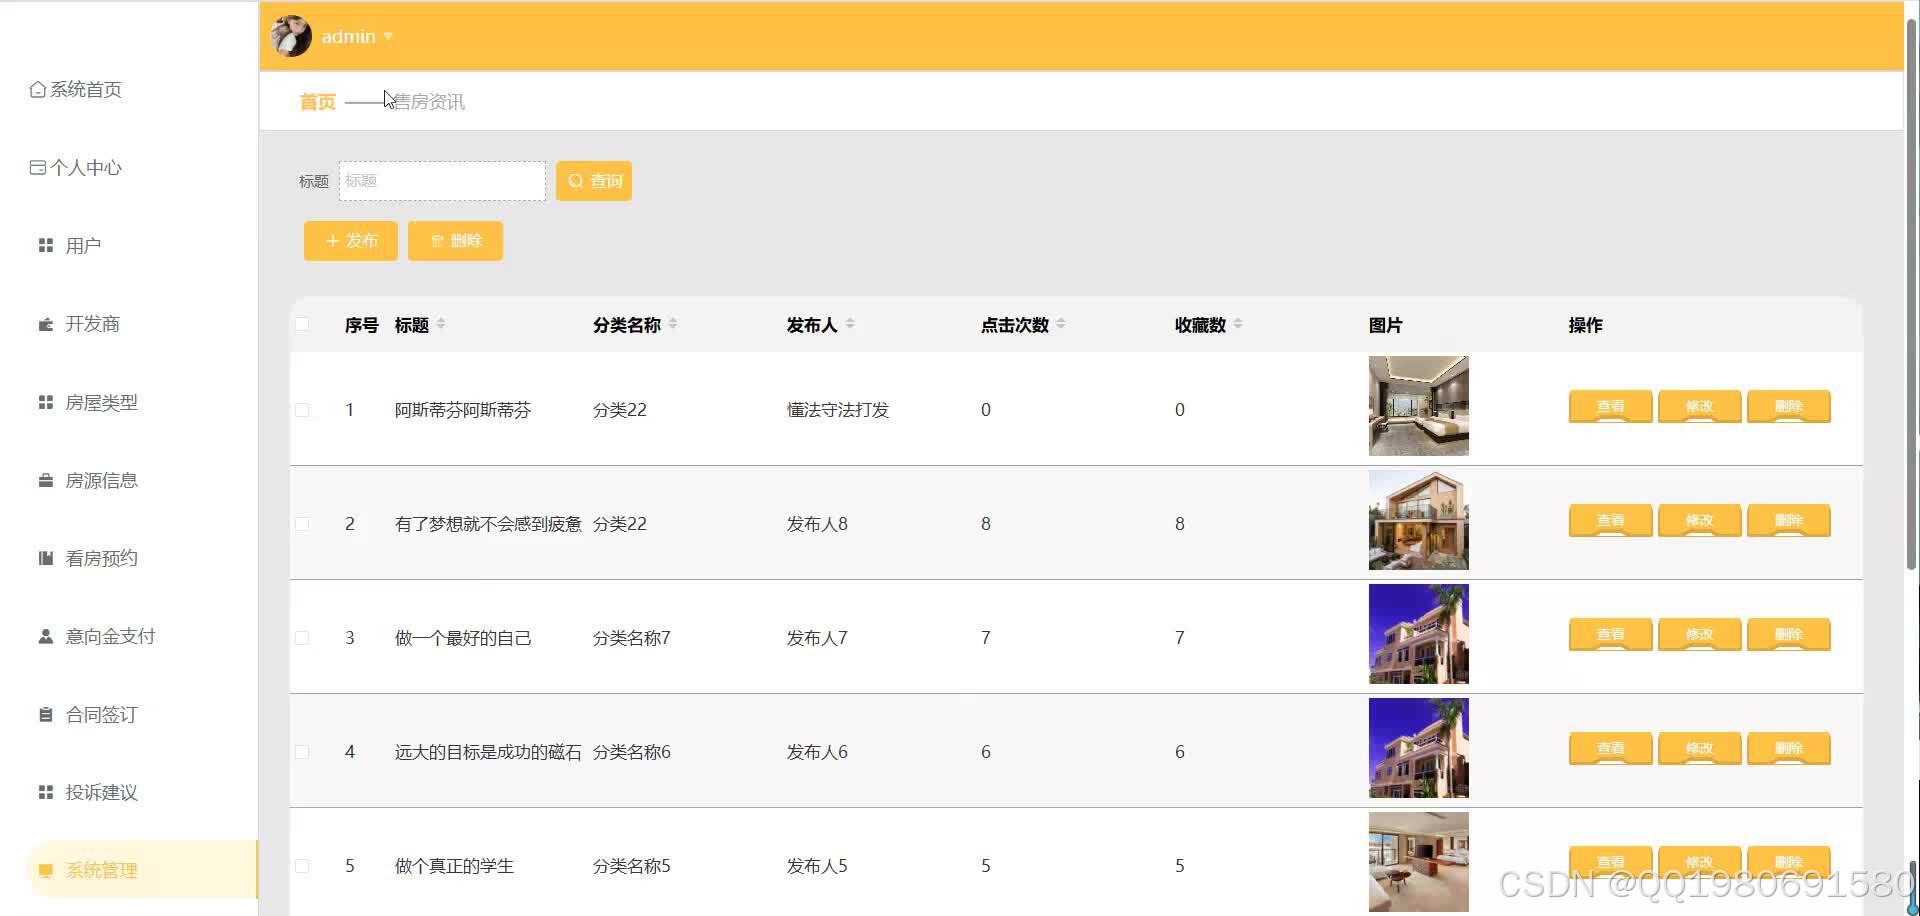The height and width of the screenshot is (916, 1920).
Task: Click the card icon beside 个人中心
Action: click(38, 168)
